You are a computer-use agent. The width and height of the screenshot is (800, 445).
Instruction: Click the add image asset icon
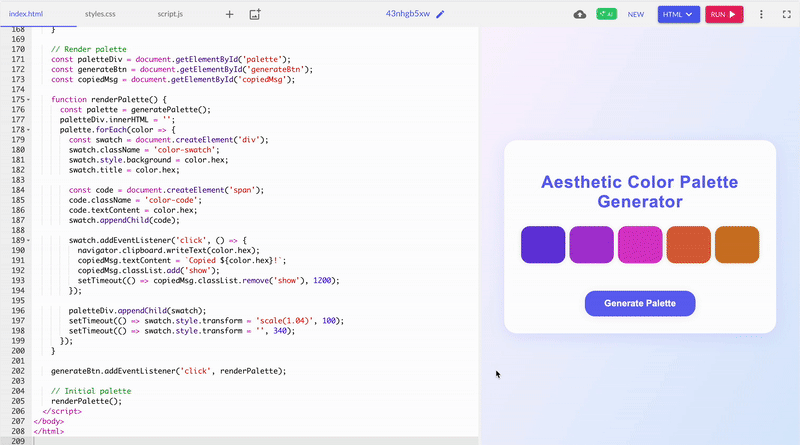255,14
